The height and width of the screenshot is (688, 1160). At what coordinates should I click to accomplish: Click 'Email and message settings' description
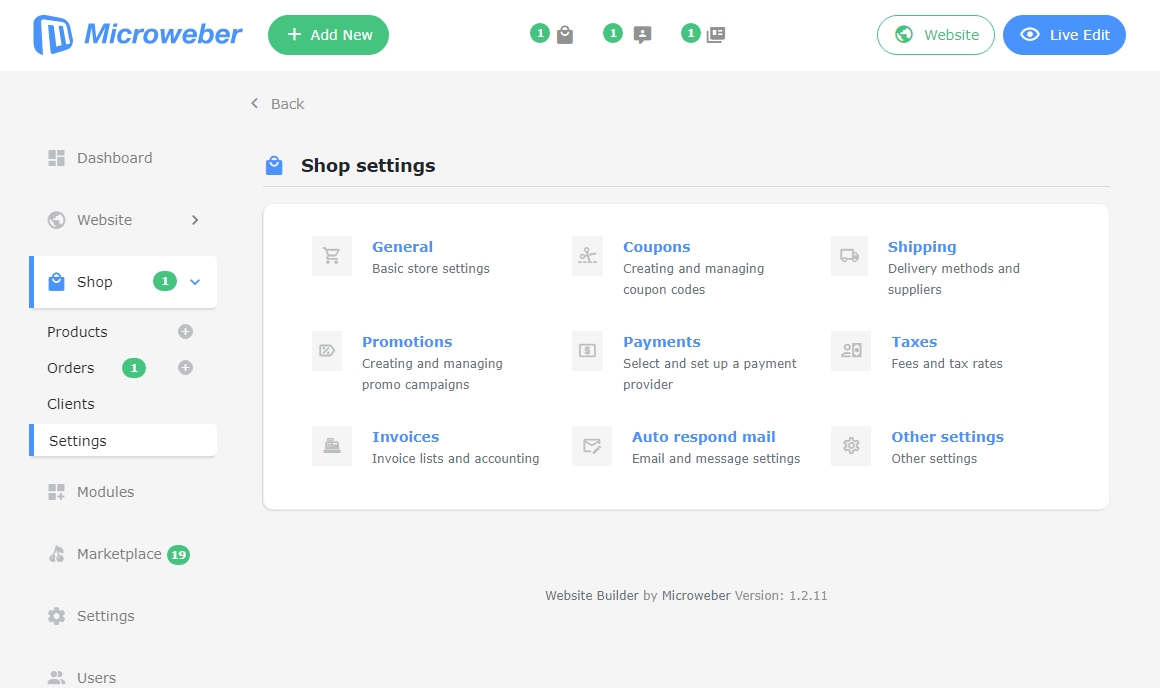(x=716, y=459)
